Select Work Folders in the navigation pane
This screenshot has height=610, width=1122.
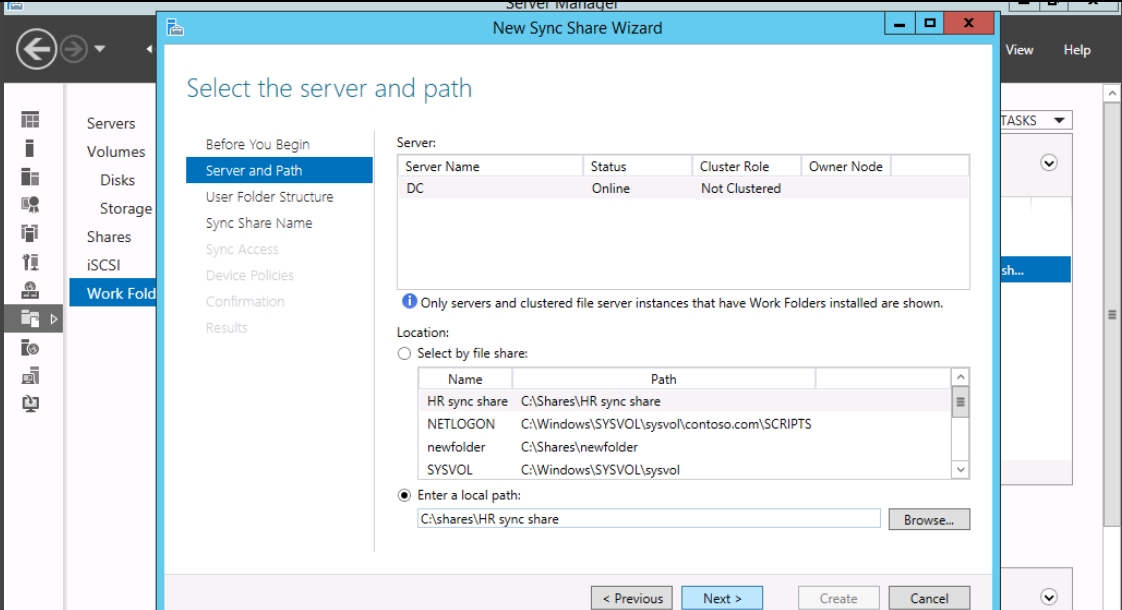(x=113, y=294)
